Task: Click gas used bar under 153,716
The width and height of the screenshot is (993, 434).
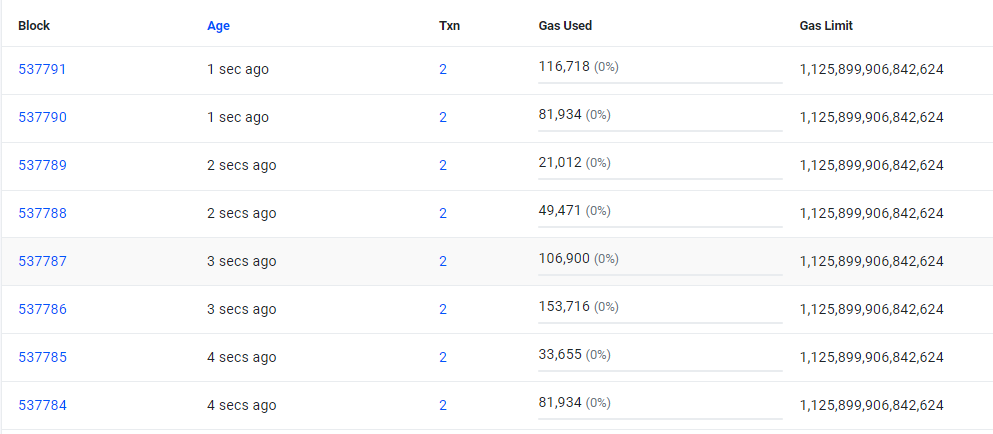Action: [660, 322]
